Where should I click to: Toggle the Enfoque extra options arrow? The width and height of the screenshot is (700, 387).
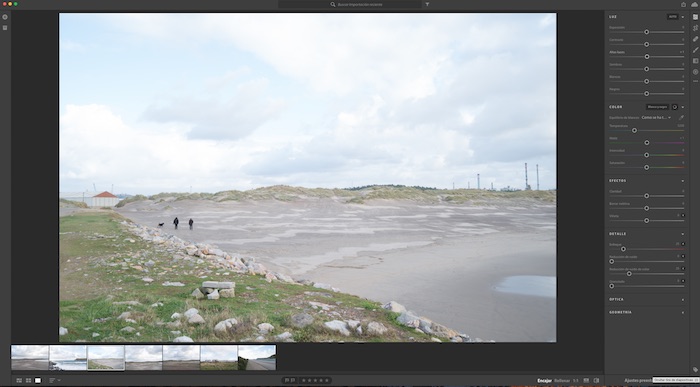point(683,244)
